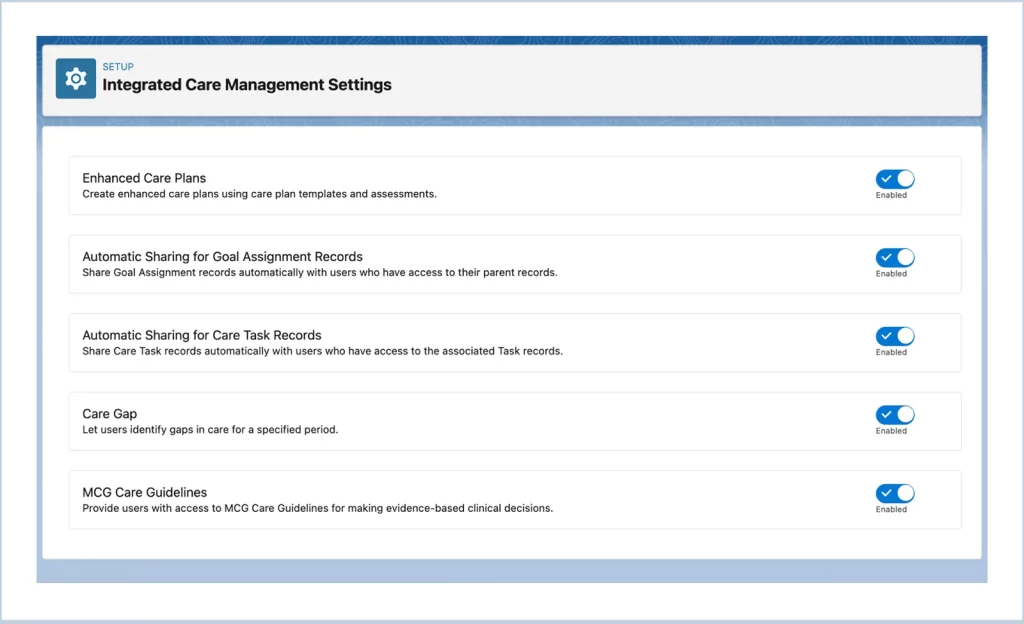Image resolution: width=1024 pixels, height=624 pixels.
Task: Click the Setup gear icon
Action: (x=76, y=78)
